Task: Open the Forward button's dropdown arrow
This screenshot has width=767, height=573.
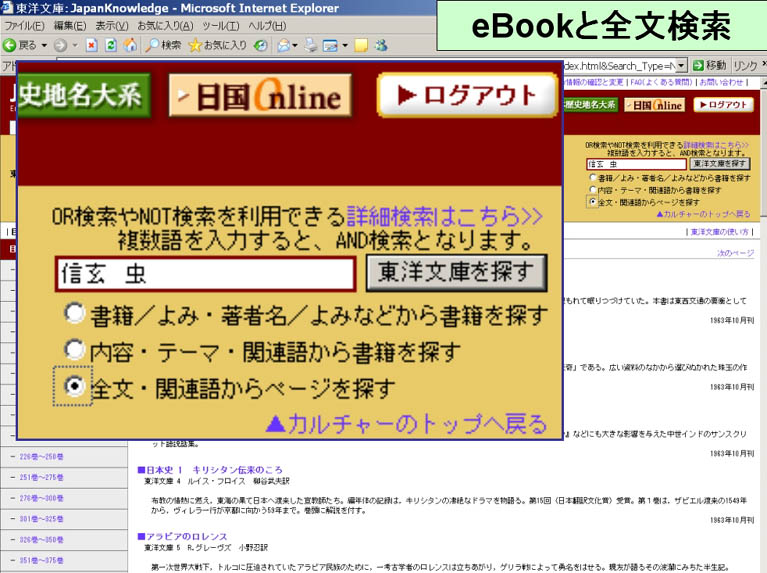Action: [x=75, y=46]
